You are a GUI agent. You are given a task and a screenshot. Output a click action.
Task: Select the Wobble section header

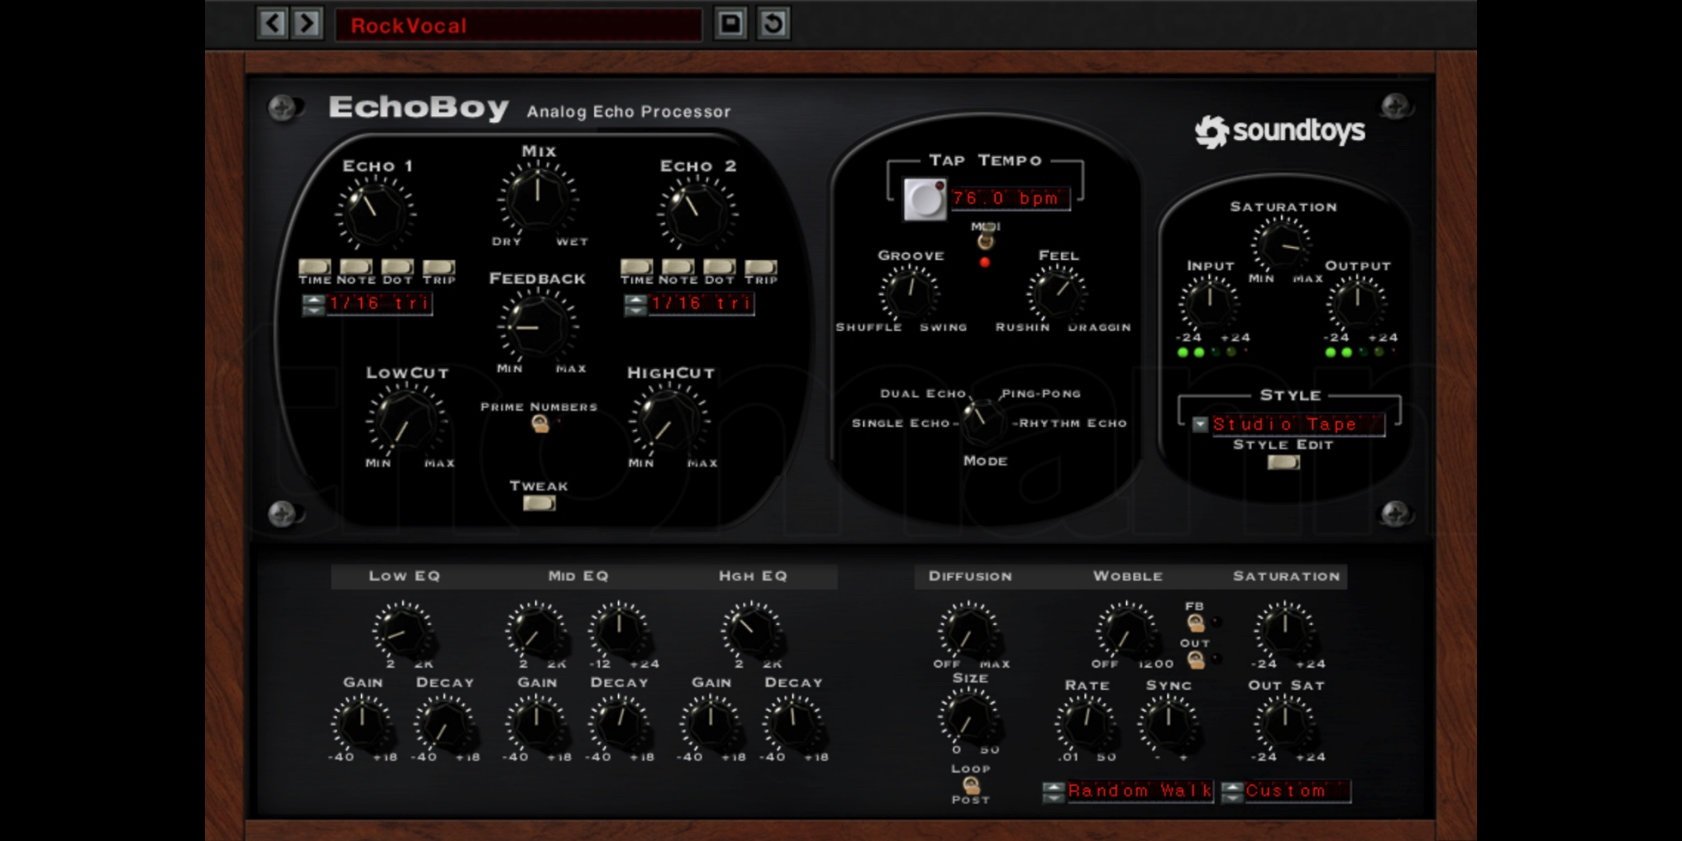[1127, 576]
